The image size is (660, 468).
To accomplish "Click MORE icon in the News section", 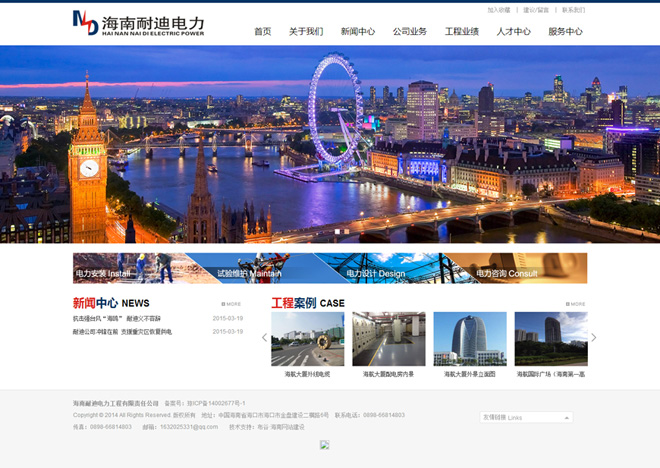I will click(x=231, y=304).
